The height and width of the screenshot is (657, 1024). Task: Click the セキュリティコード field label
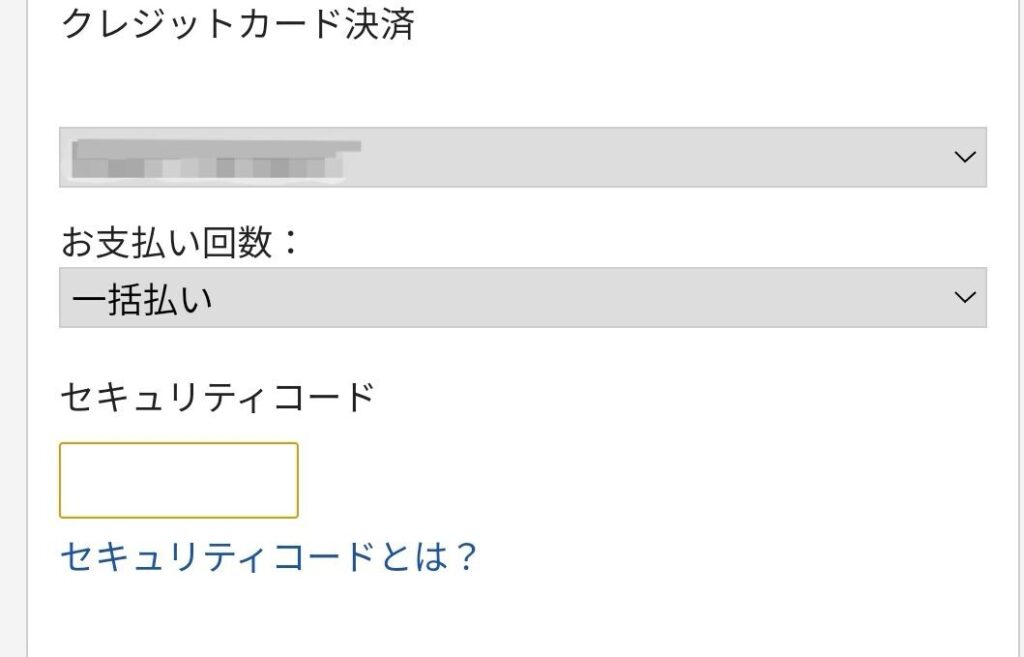click(x=217, y=398)
